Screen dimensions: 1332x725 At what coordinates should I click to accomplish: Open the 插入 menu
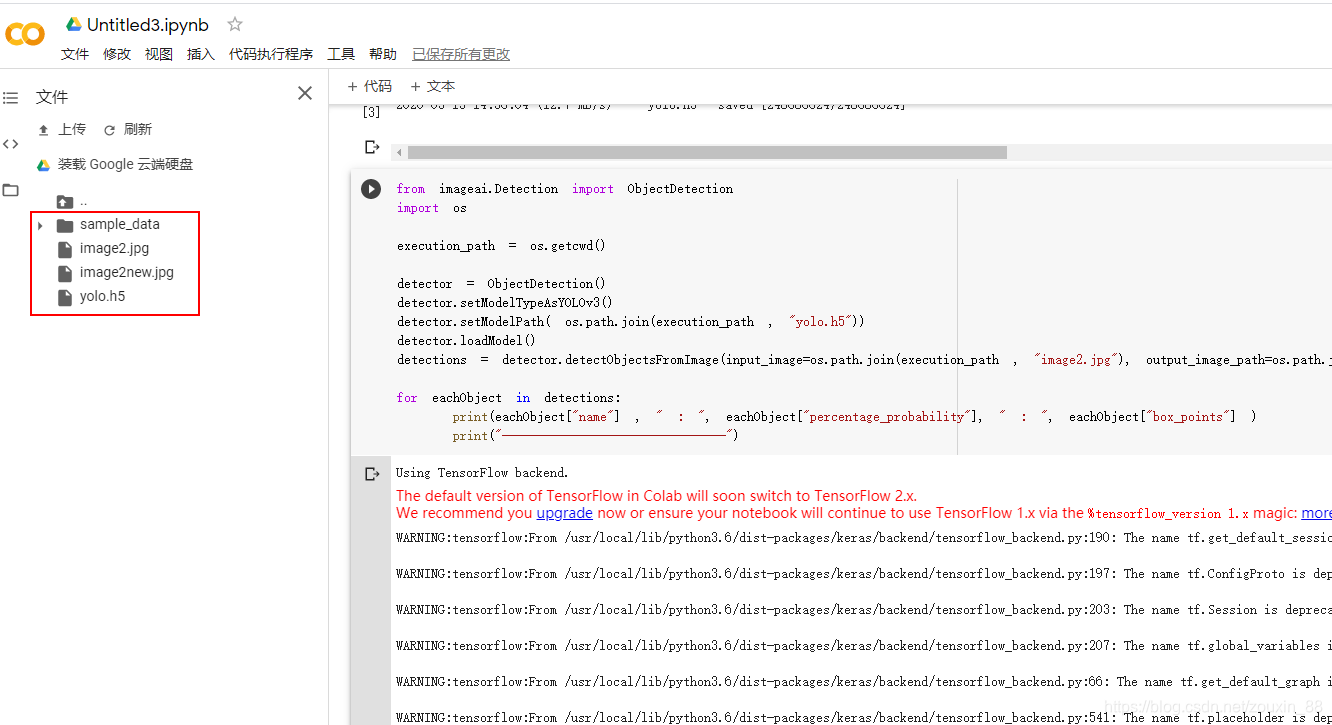[200, 54]
